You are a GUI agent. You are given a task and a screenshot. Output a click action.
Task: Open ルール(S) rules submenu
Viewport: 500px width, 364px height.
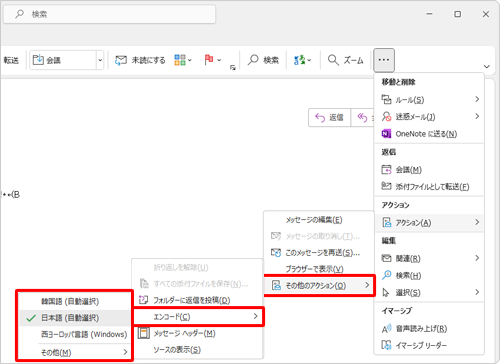click(x=429, y=100)
